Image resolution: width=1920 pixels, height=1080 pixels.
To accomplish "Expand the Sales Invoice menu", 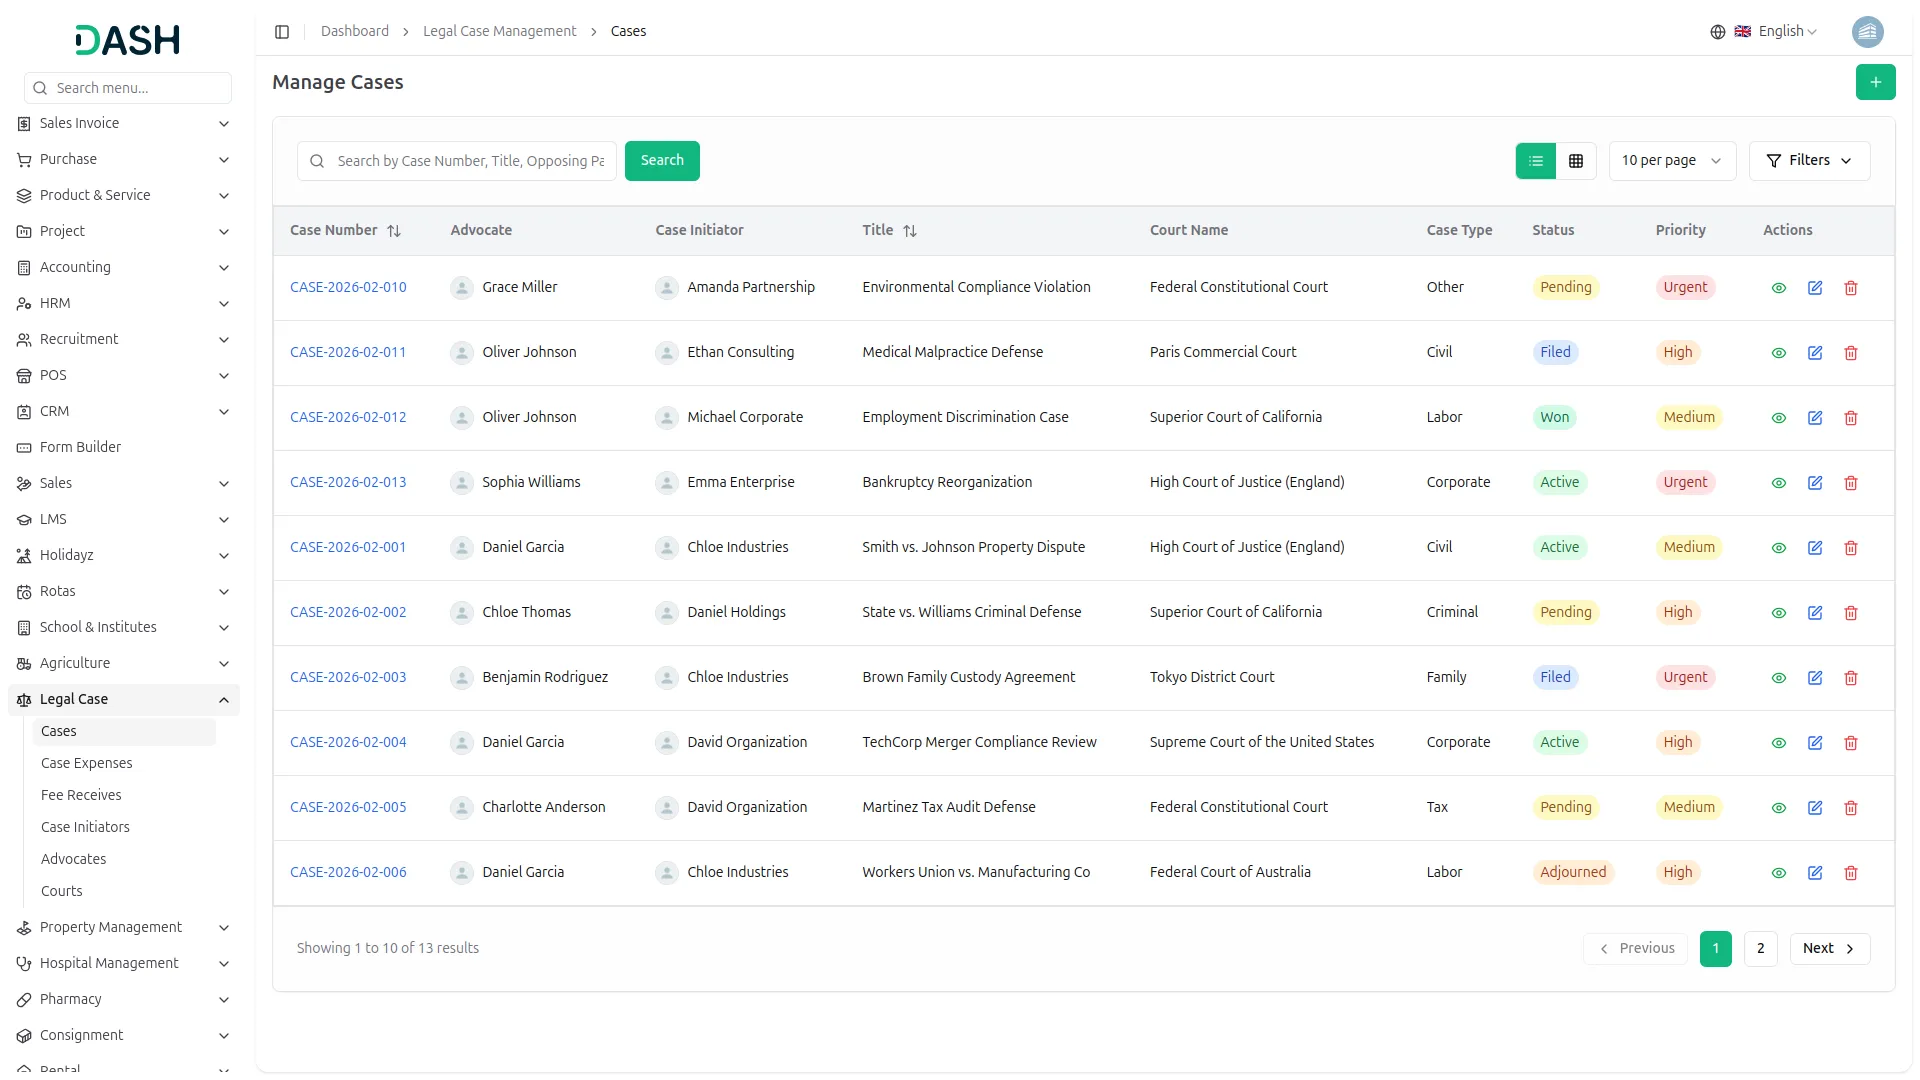I will pyautogui.click(x=123, y=124).
